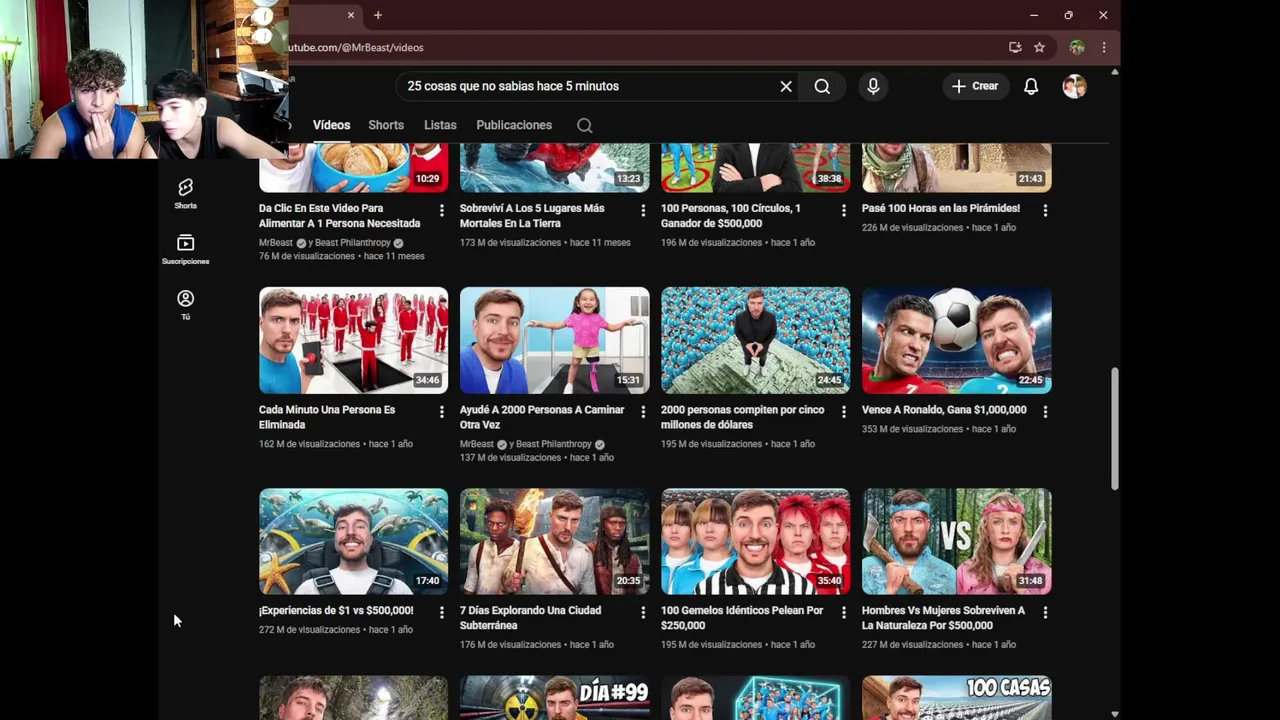Screen dimensions: 1280x720
Task: Open the account avatar menu
Action: tap(1074, 86)
